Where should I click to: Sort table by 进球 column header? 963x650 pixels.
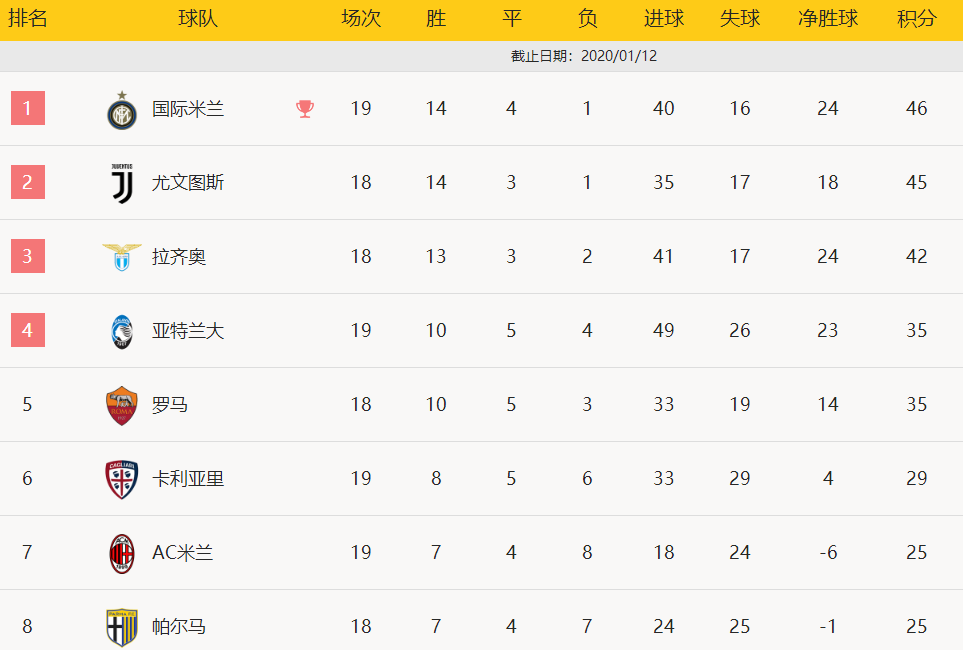663,18
